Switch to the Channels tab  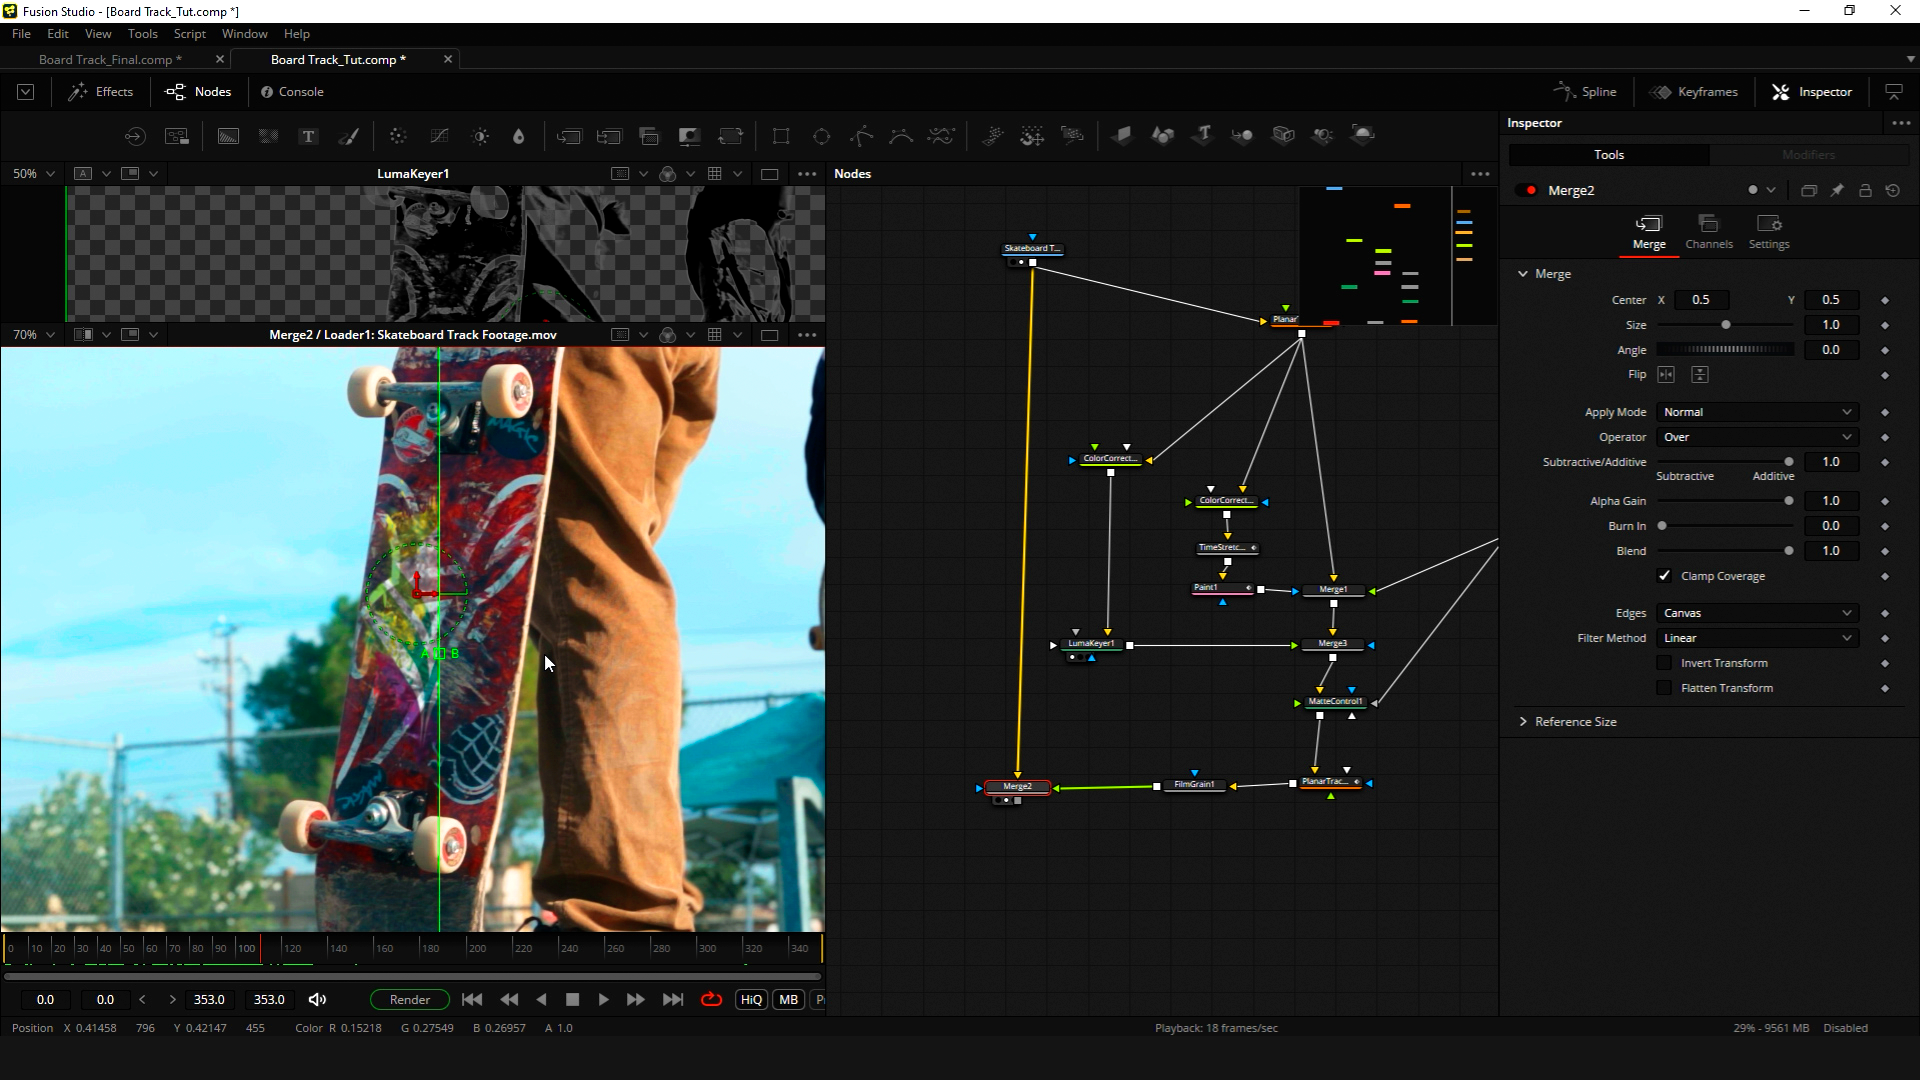(1709, 232)
